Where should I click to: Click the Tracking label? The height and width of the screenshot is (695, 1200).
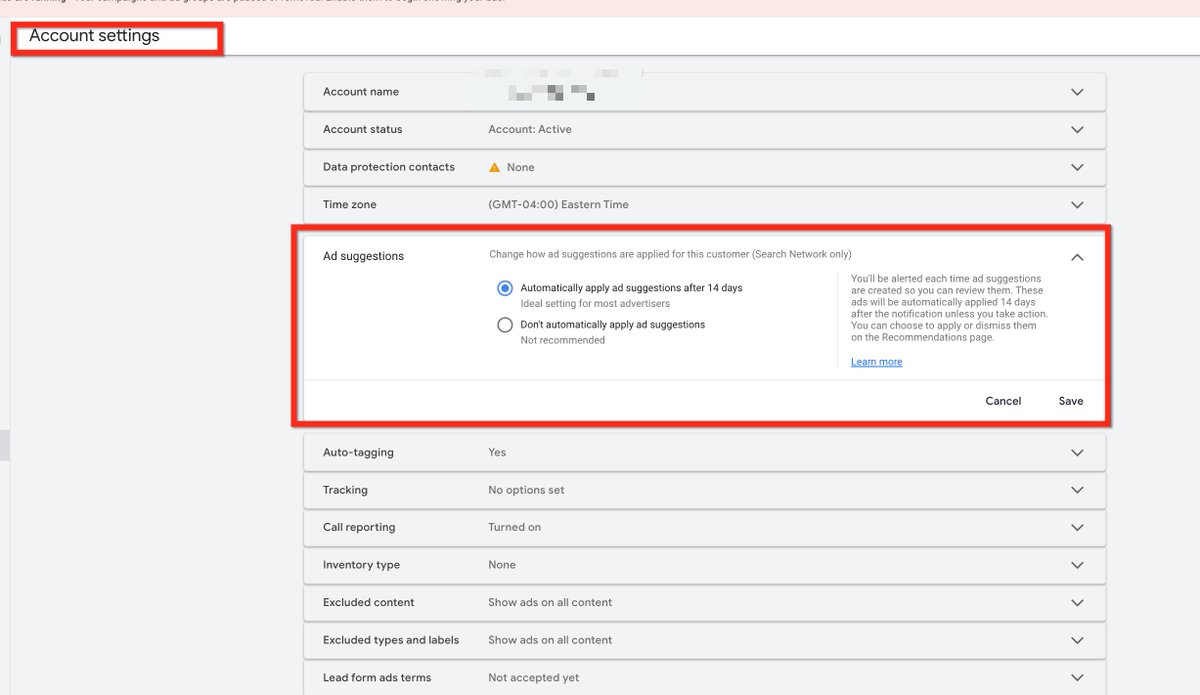[345, 490]
